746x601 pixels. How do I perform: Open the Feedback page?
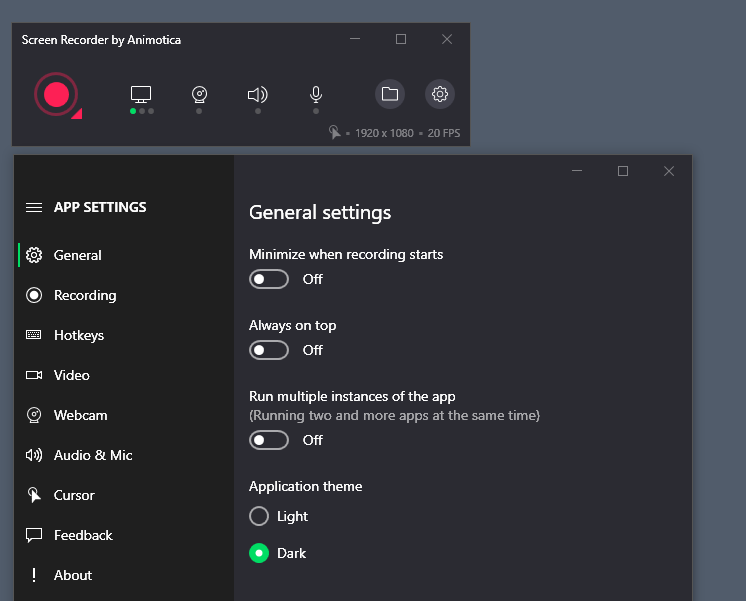pos(83,535)
